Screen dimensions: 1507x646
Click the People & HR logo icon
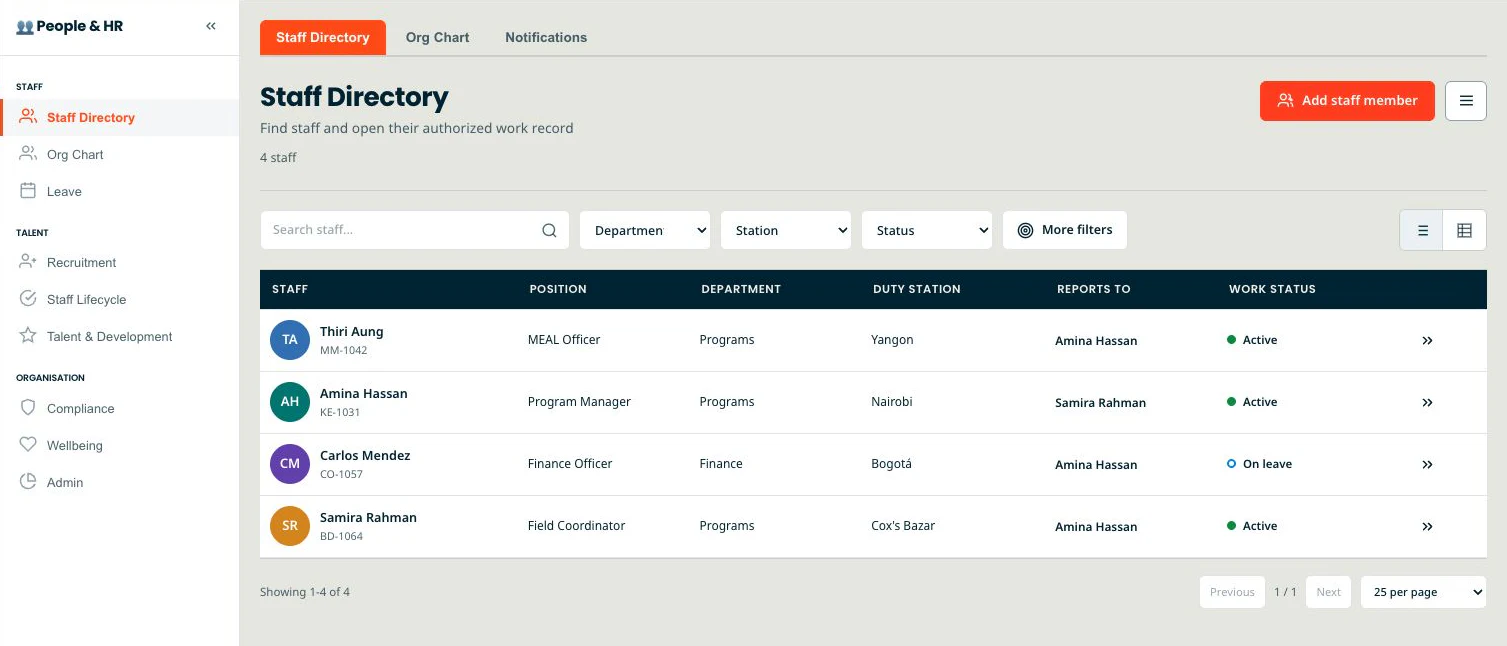[25, 27]
